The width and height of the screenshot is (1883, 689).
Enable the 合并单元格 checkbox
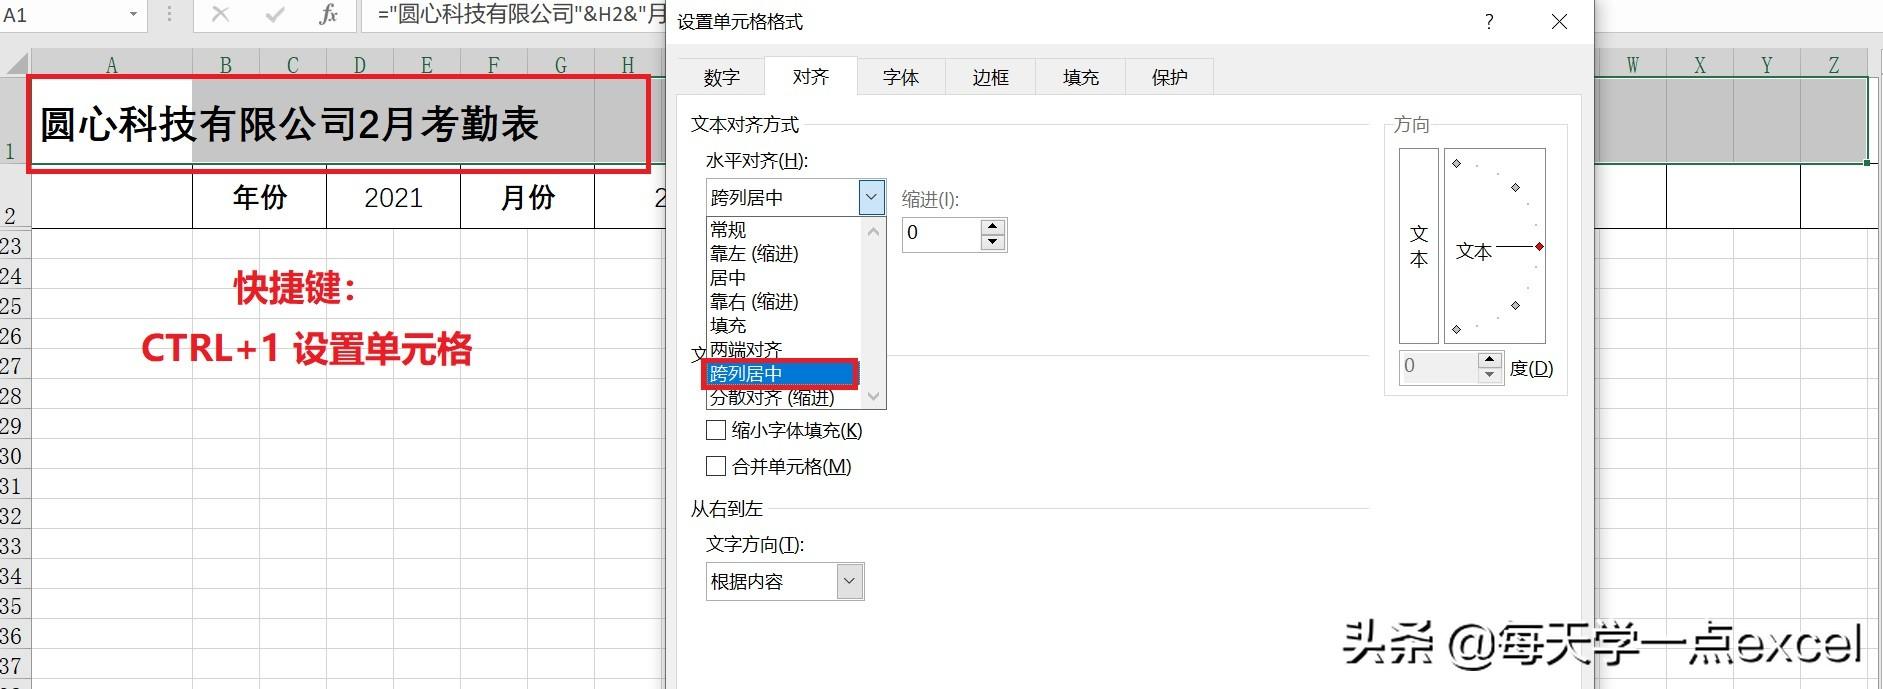[716, 466]
